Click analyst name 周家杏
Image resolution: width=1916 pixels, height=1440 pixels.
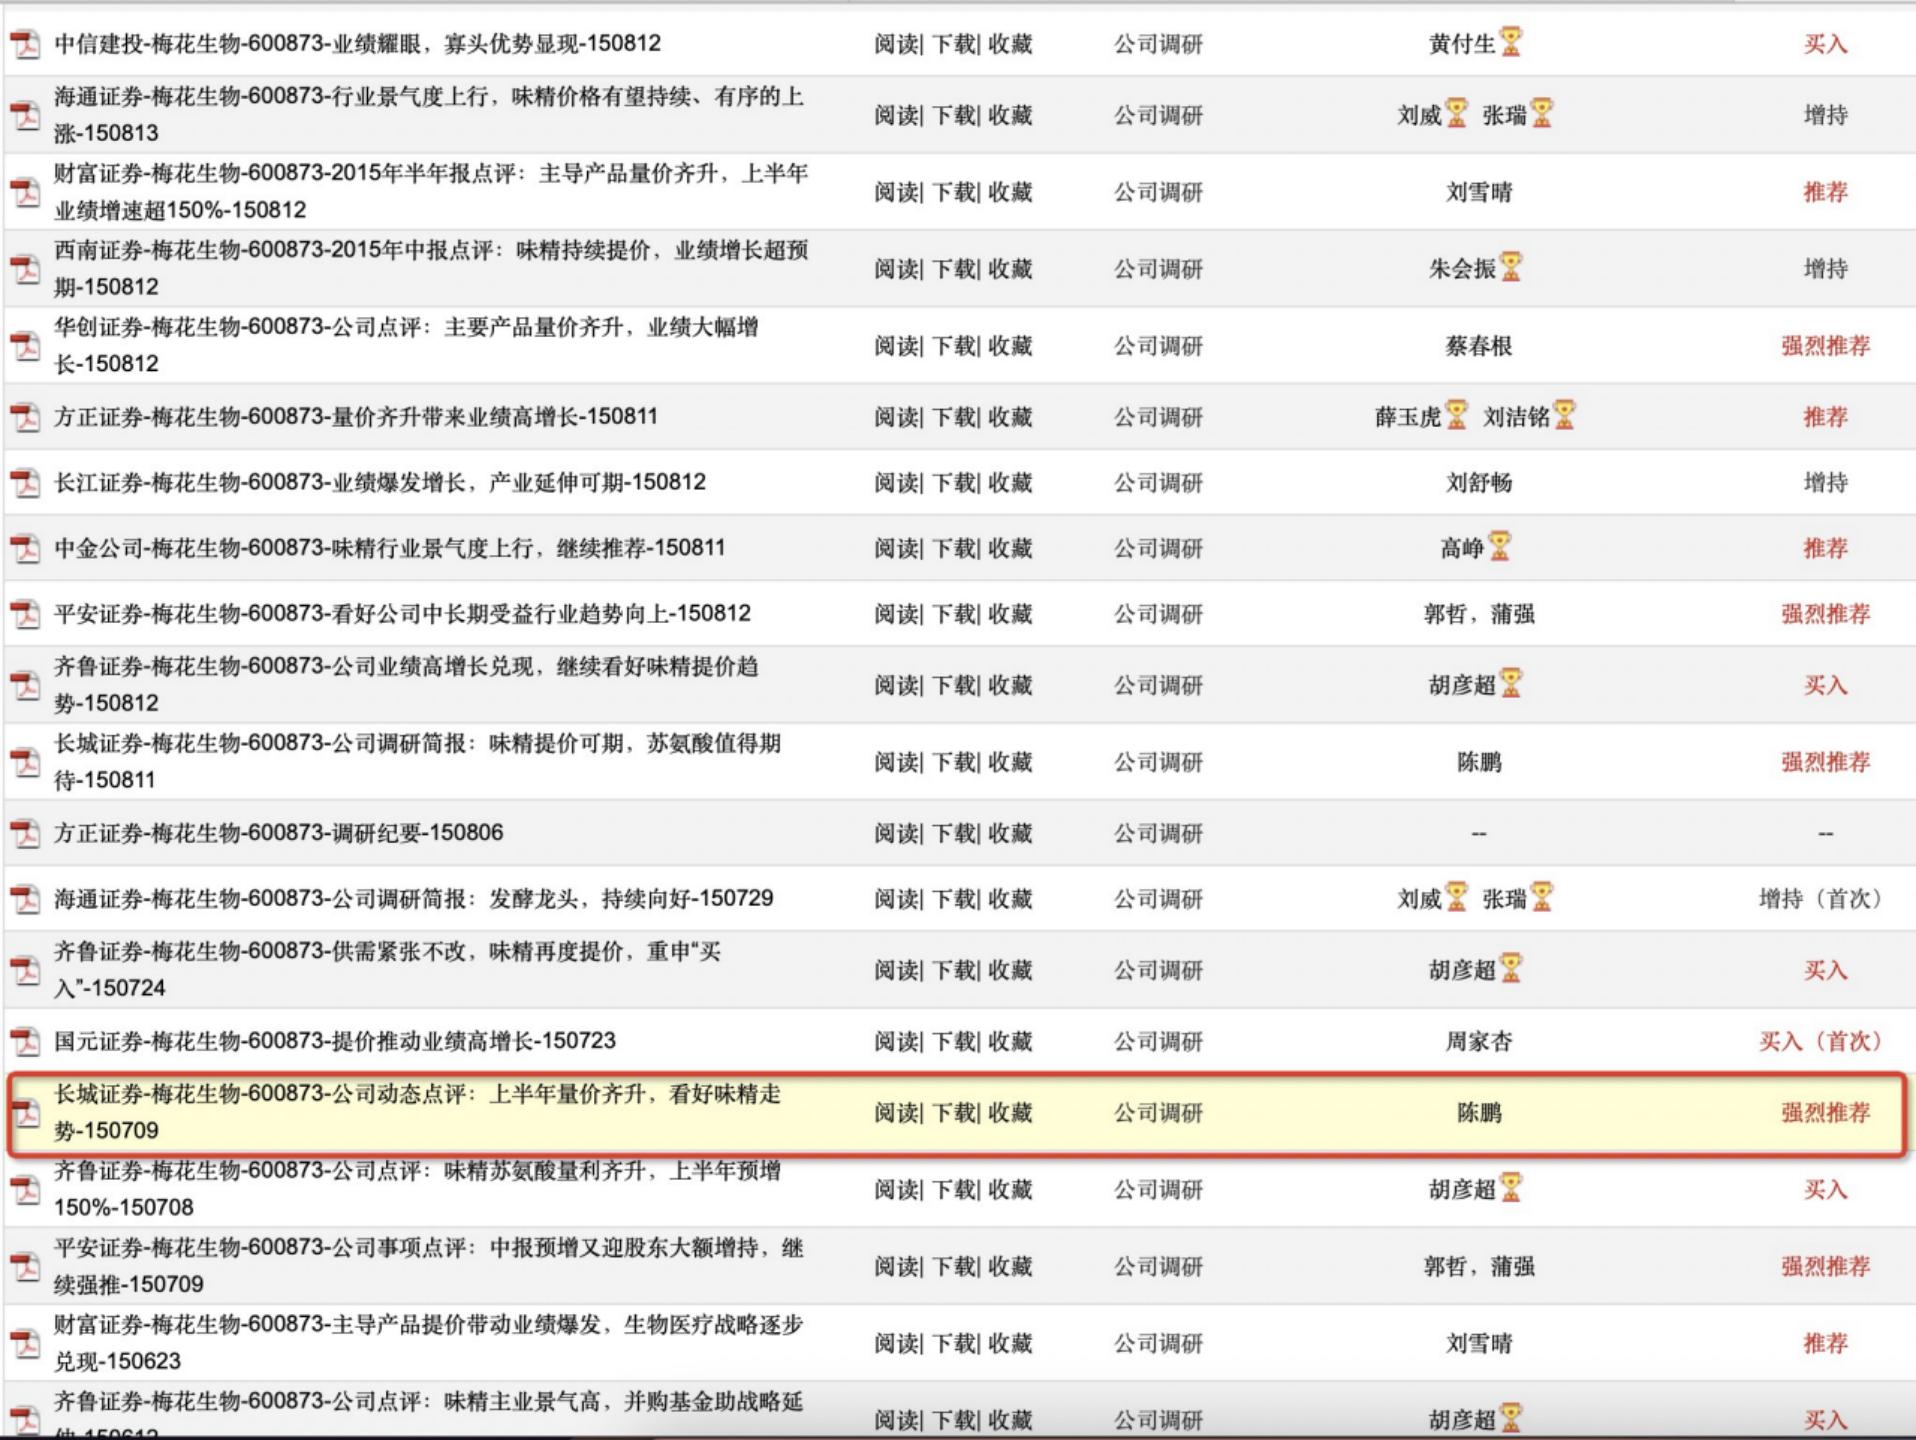coord(1479,1042)
